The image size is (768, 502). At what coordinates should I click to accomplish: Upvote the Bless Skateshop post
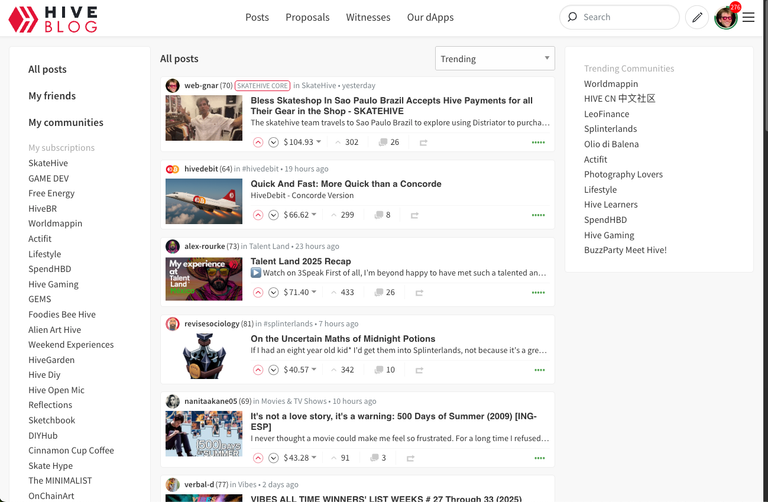point(258,142)
